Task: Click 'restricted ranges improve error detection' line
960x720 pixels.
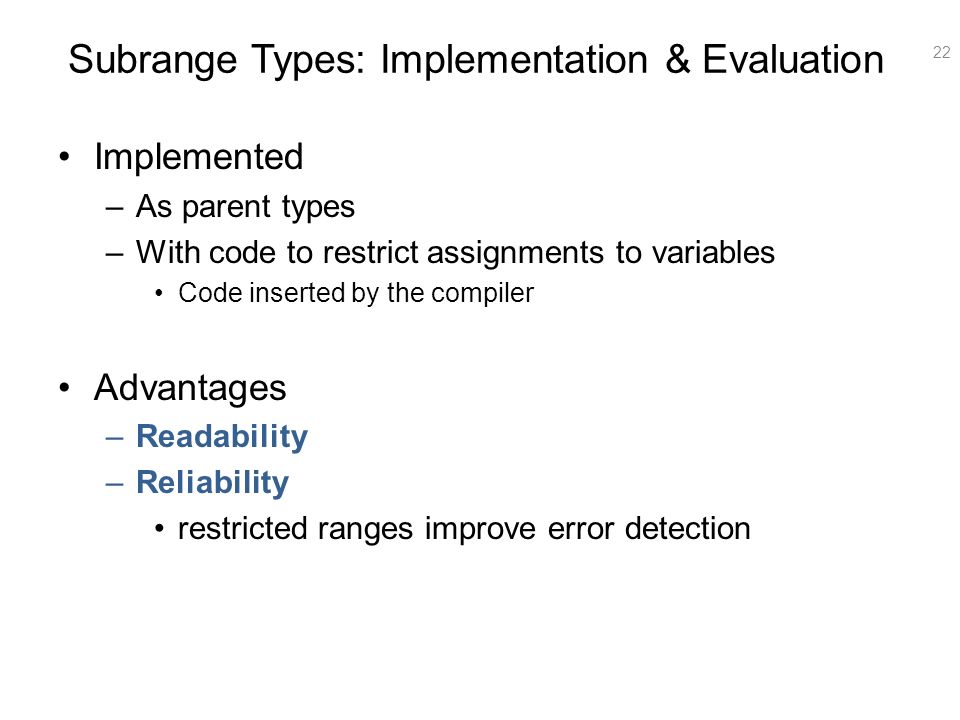Action: (x=463, y=528)
